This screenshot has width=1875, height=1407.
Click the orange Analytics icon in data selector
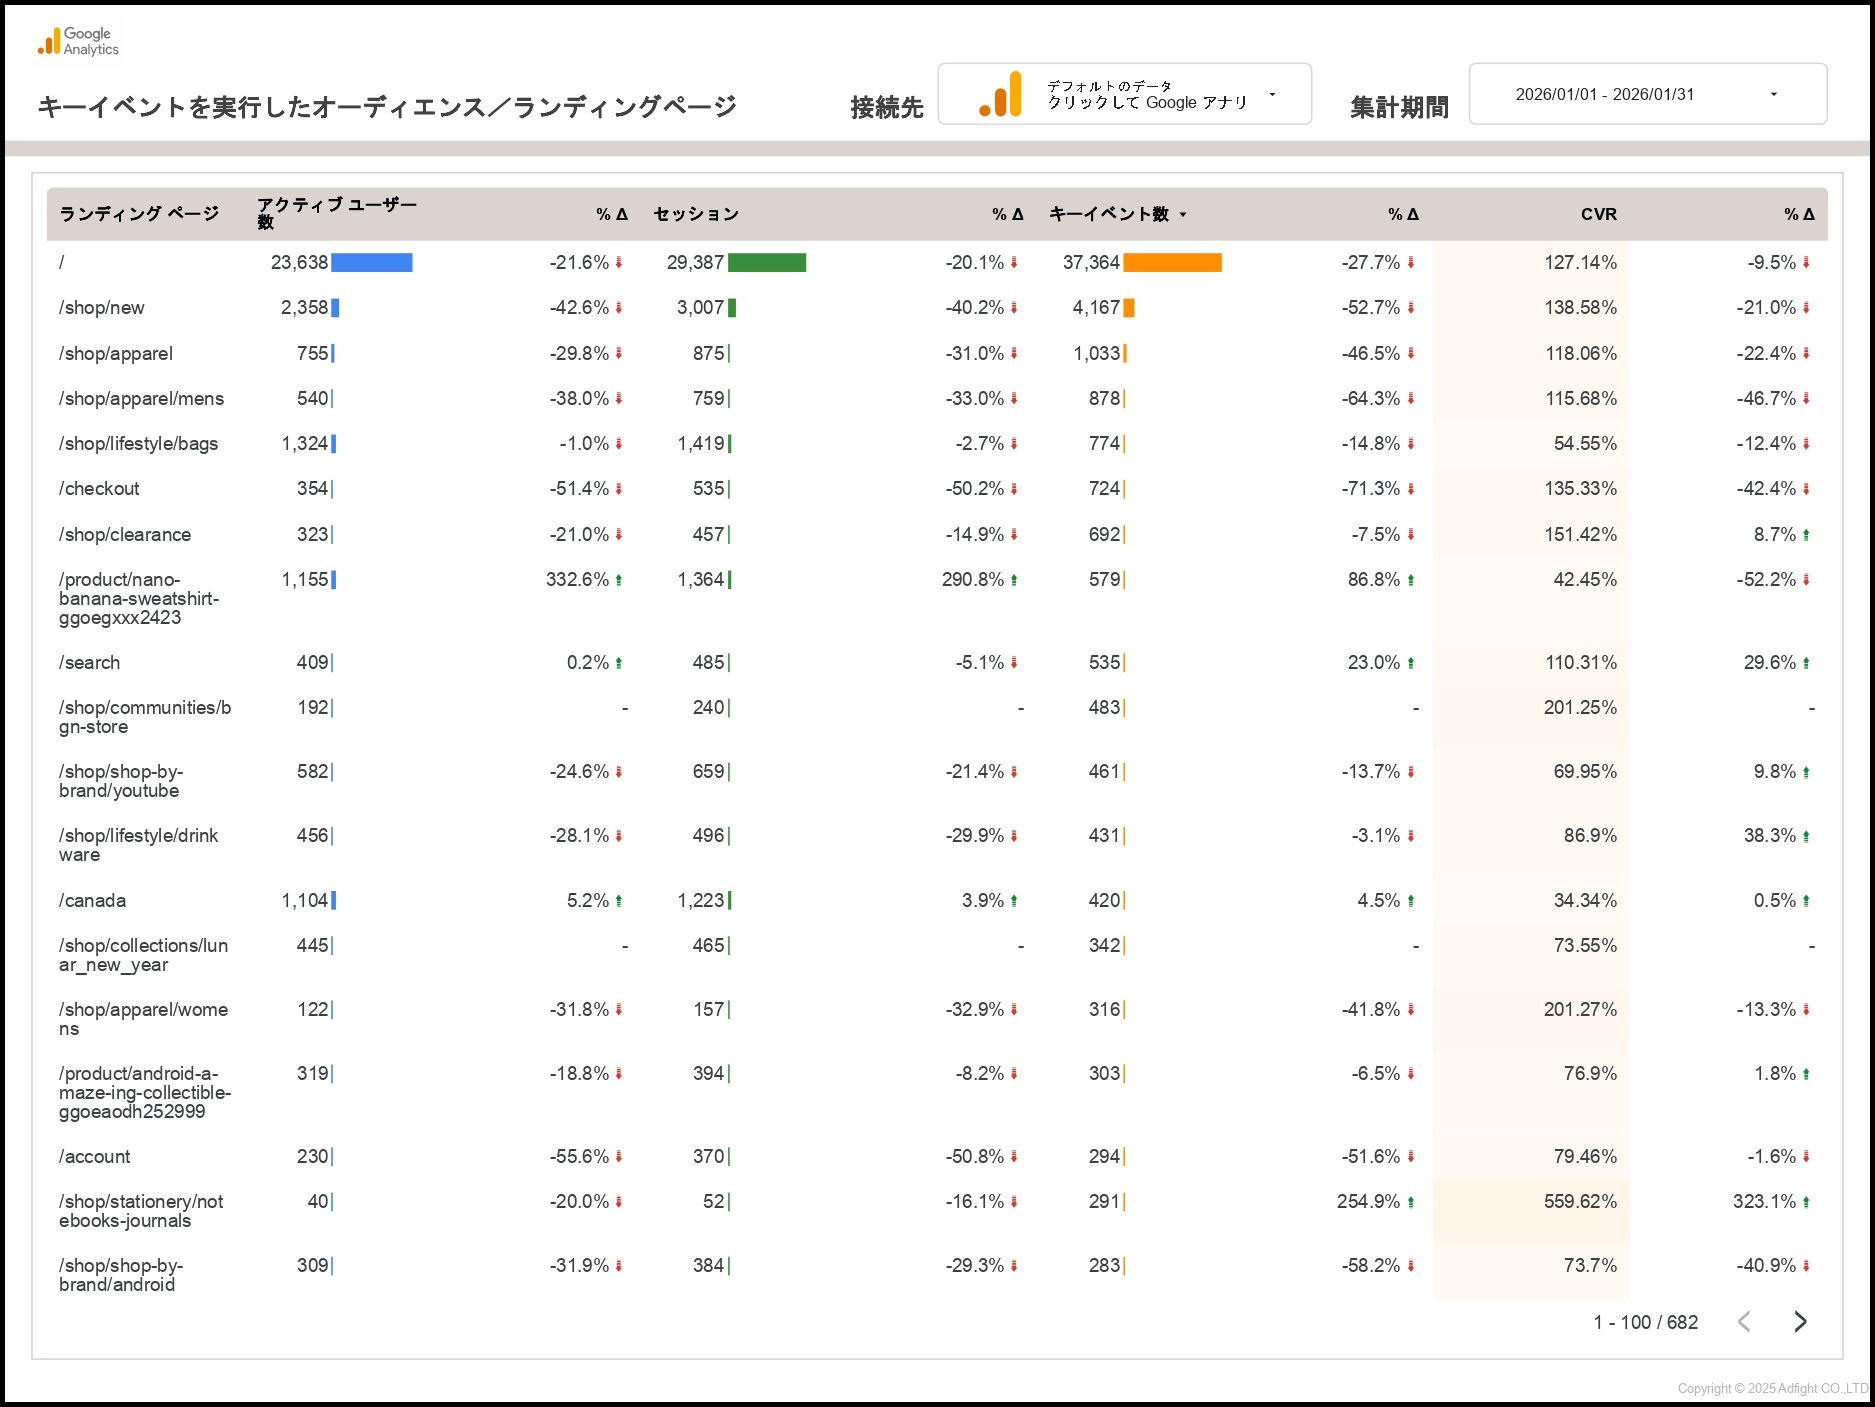1001,95
